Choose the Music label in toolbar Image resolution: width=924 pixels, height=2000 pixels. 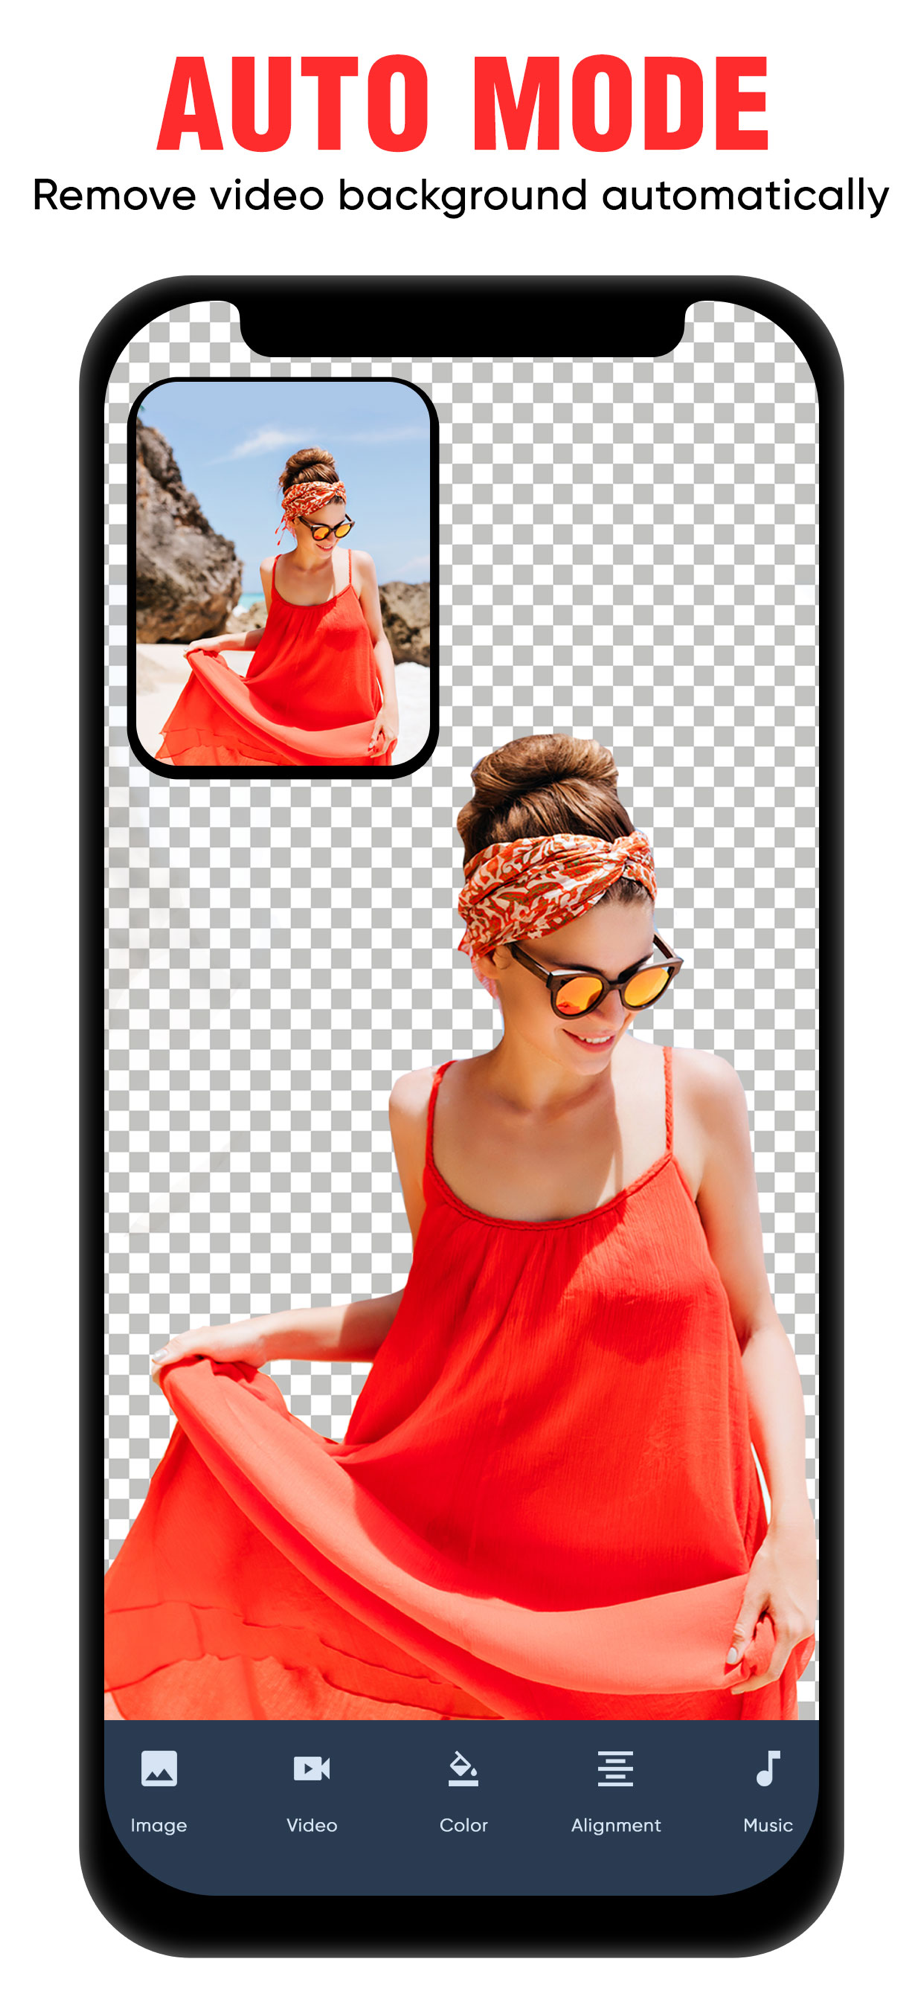[x=768, y=1825]
